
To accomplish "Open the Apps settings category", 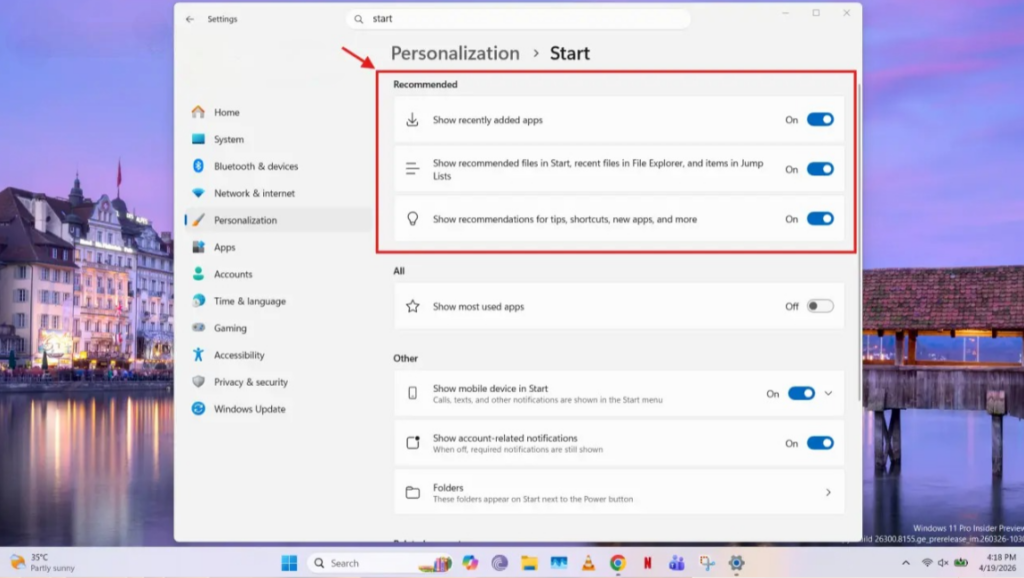I will (279, 247).
